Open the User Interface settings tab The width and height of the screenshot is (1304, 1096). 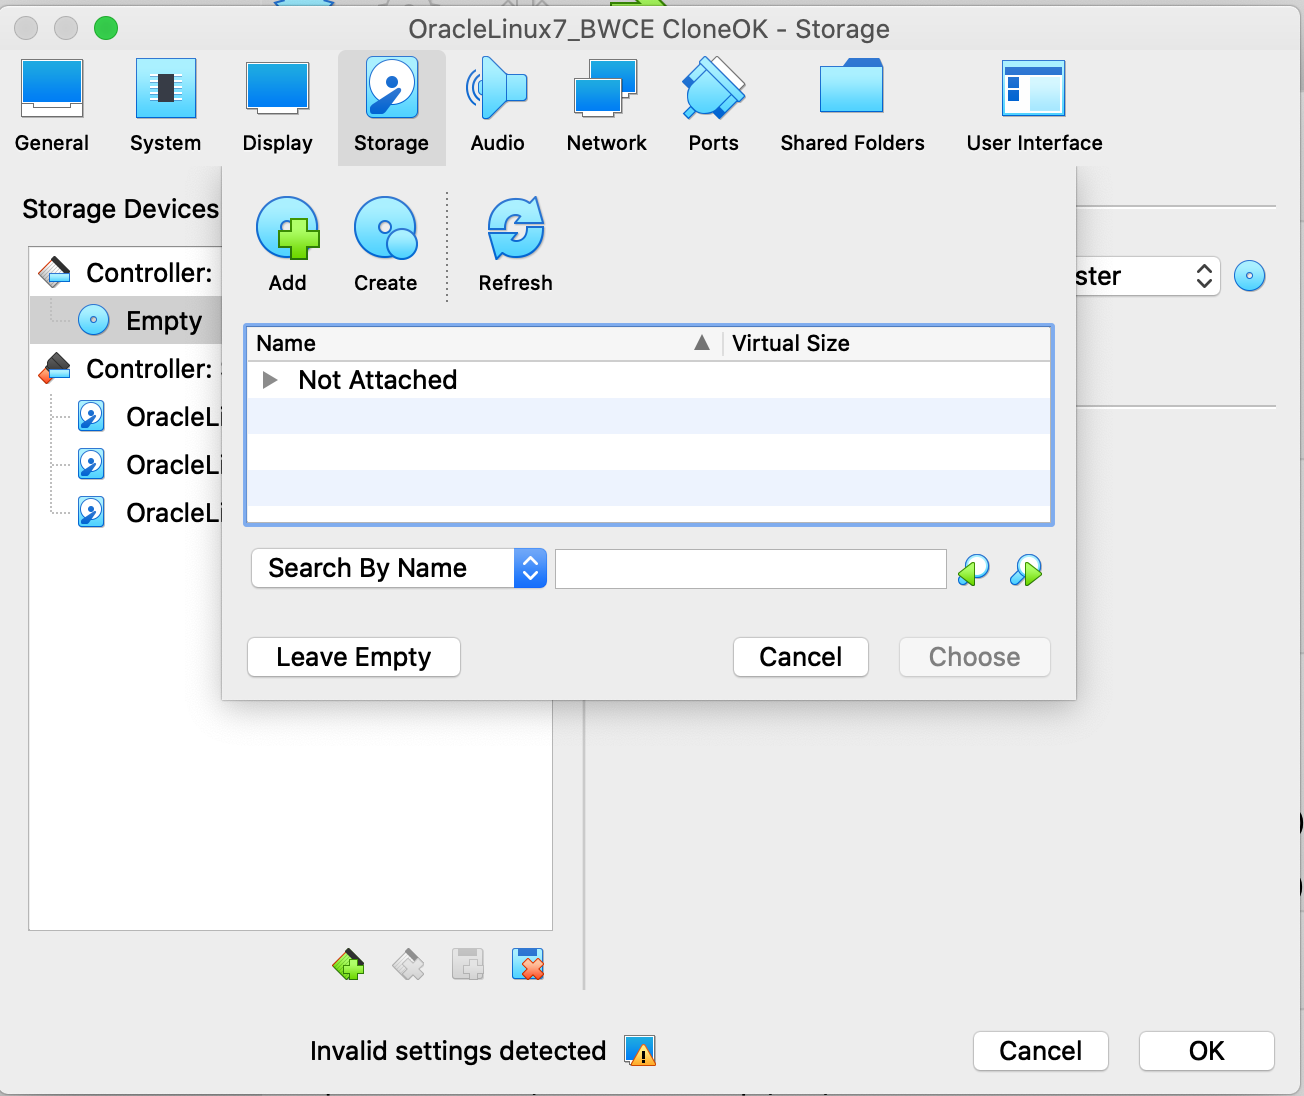click(1033, 105)
